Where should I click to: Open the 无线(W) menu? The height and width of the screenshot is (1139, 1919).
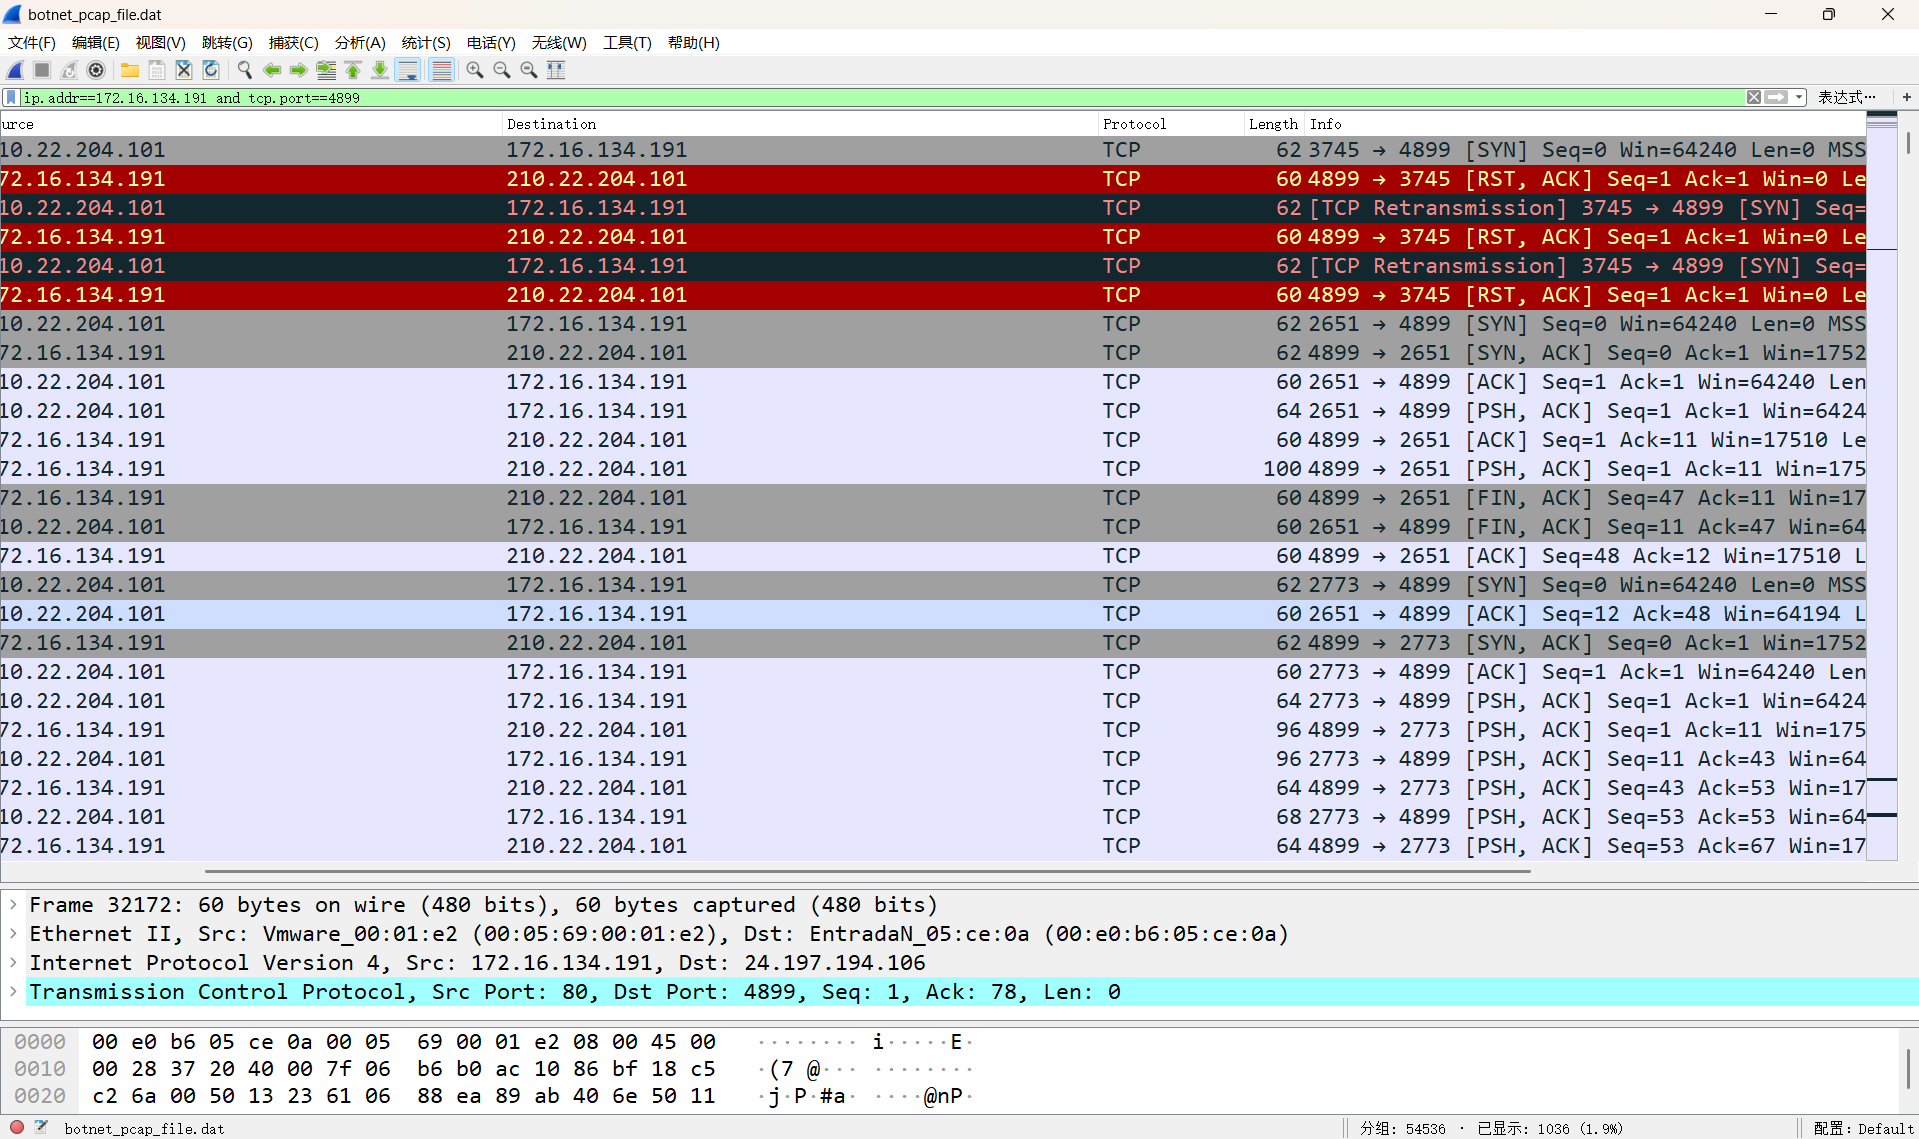(x=559, y=42)
